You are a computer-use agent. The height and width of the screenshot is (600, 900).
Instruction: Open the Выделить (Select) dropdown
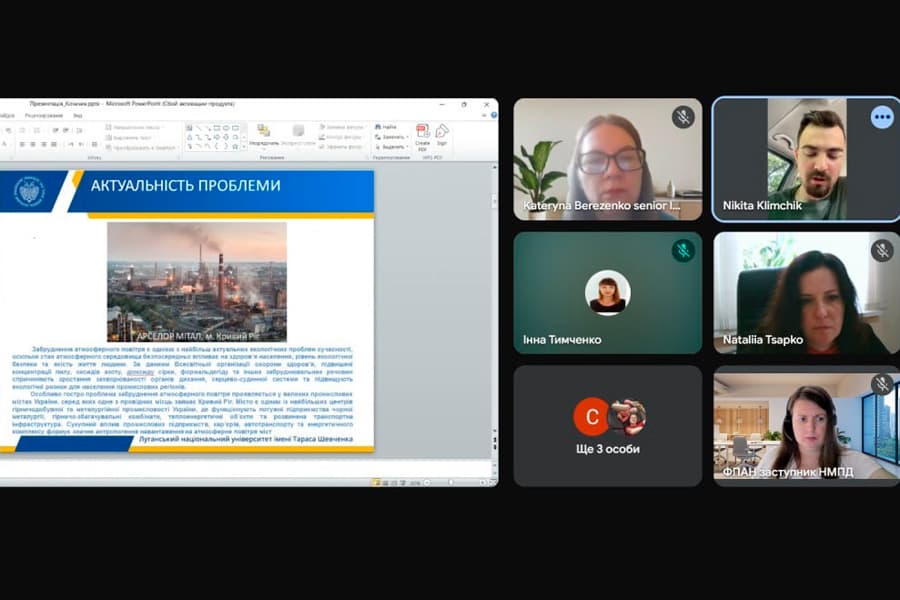click(391, 147)
